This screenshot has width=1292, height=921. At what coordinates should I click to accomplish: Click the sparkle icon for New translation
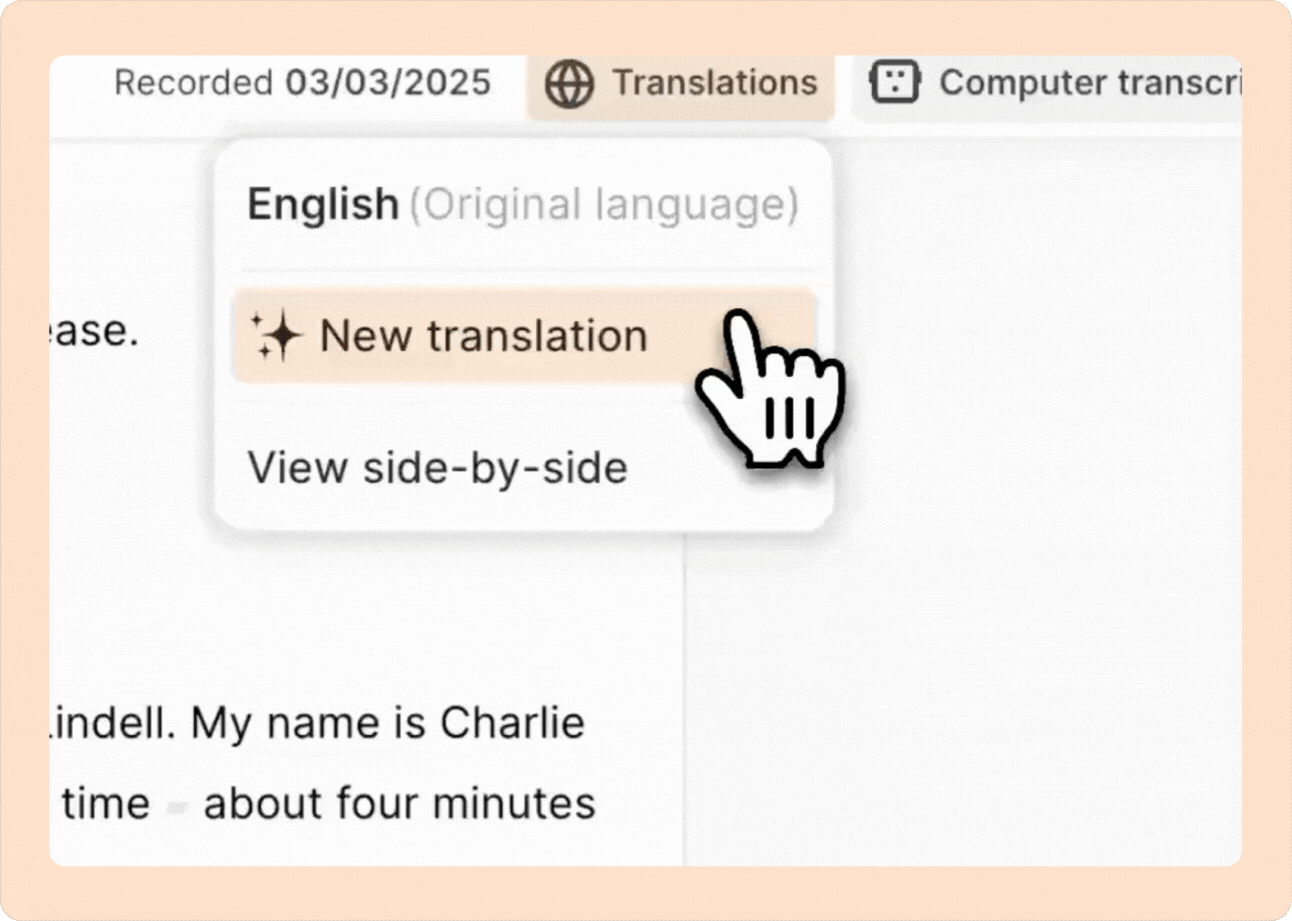tap(275, 336)
